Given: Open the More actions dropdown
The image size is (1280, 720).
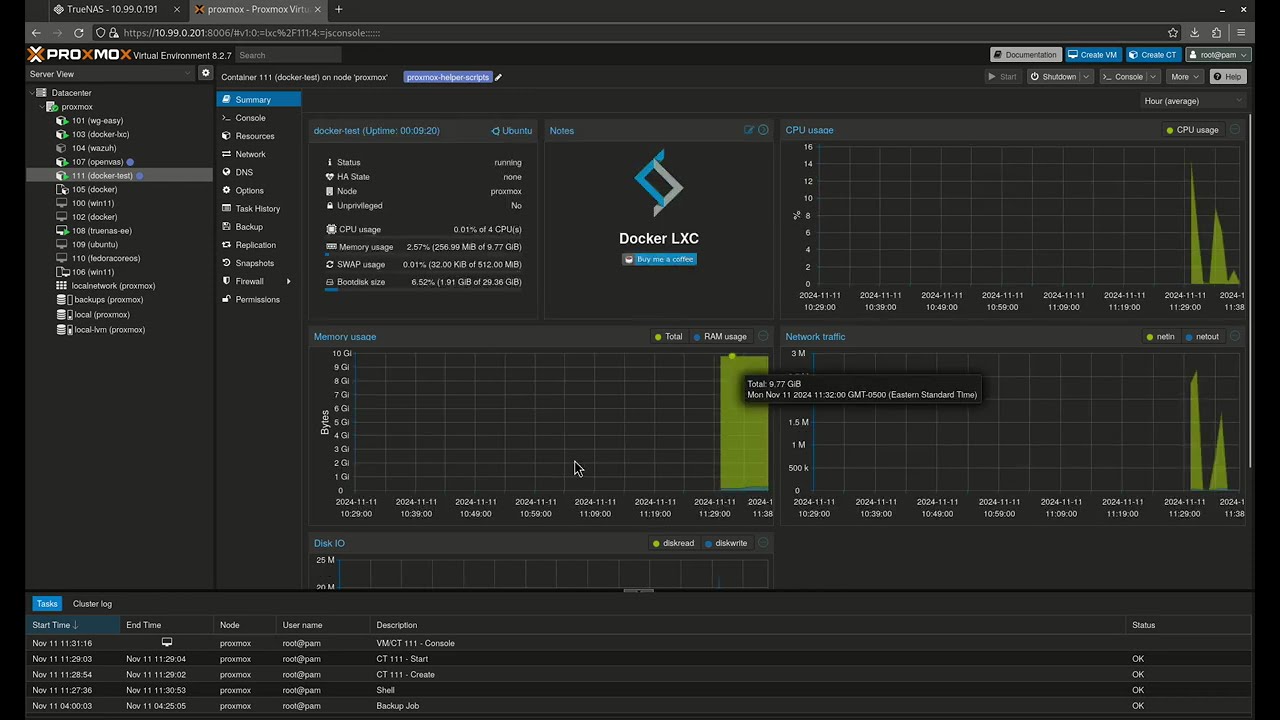Looking at the screenshot, I should (1185, 77).
